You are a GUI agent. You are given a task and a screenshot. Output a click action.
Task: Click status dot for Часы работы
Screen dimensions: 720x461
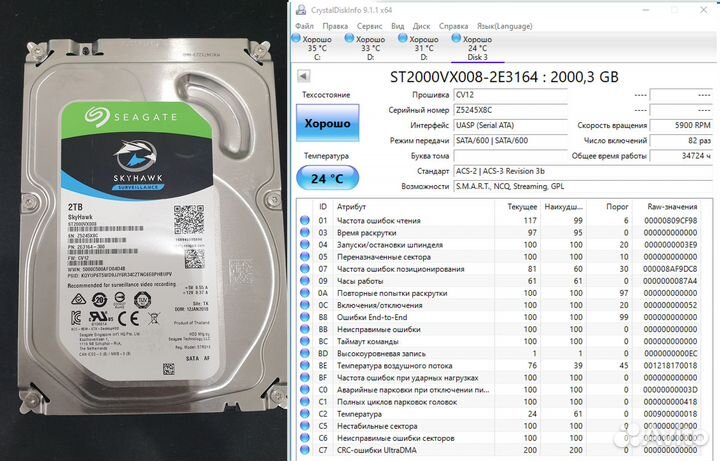[x=304, y=281]
